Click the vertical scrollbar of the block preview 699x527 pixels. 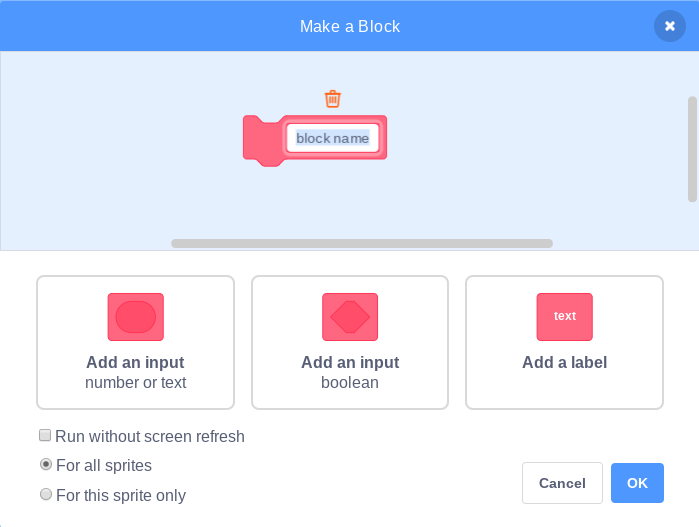[x=691, y=149]
